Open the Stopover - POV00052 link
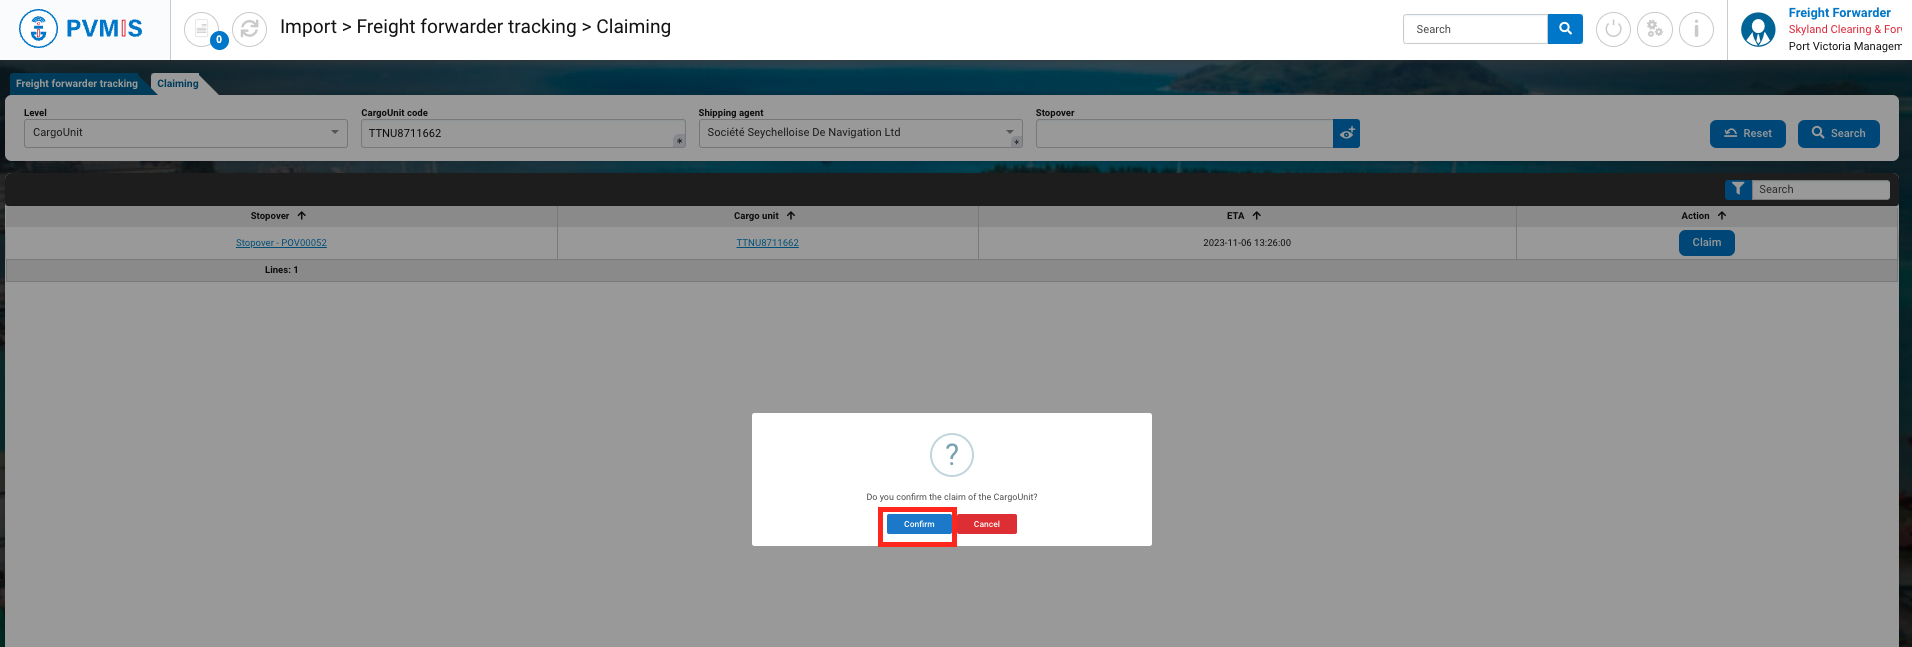The width and height of the screenshot is (1912, 647). pyautogui.click(x=281, y=243)
